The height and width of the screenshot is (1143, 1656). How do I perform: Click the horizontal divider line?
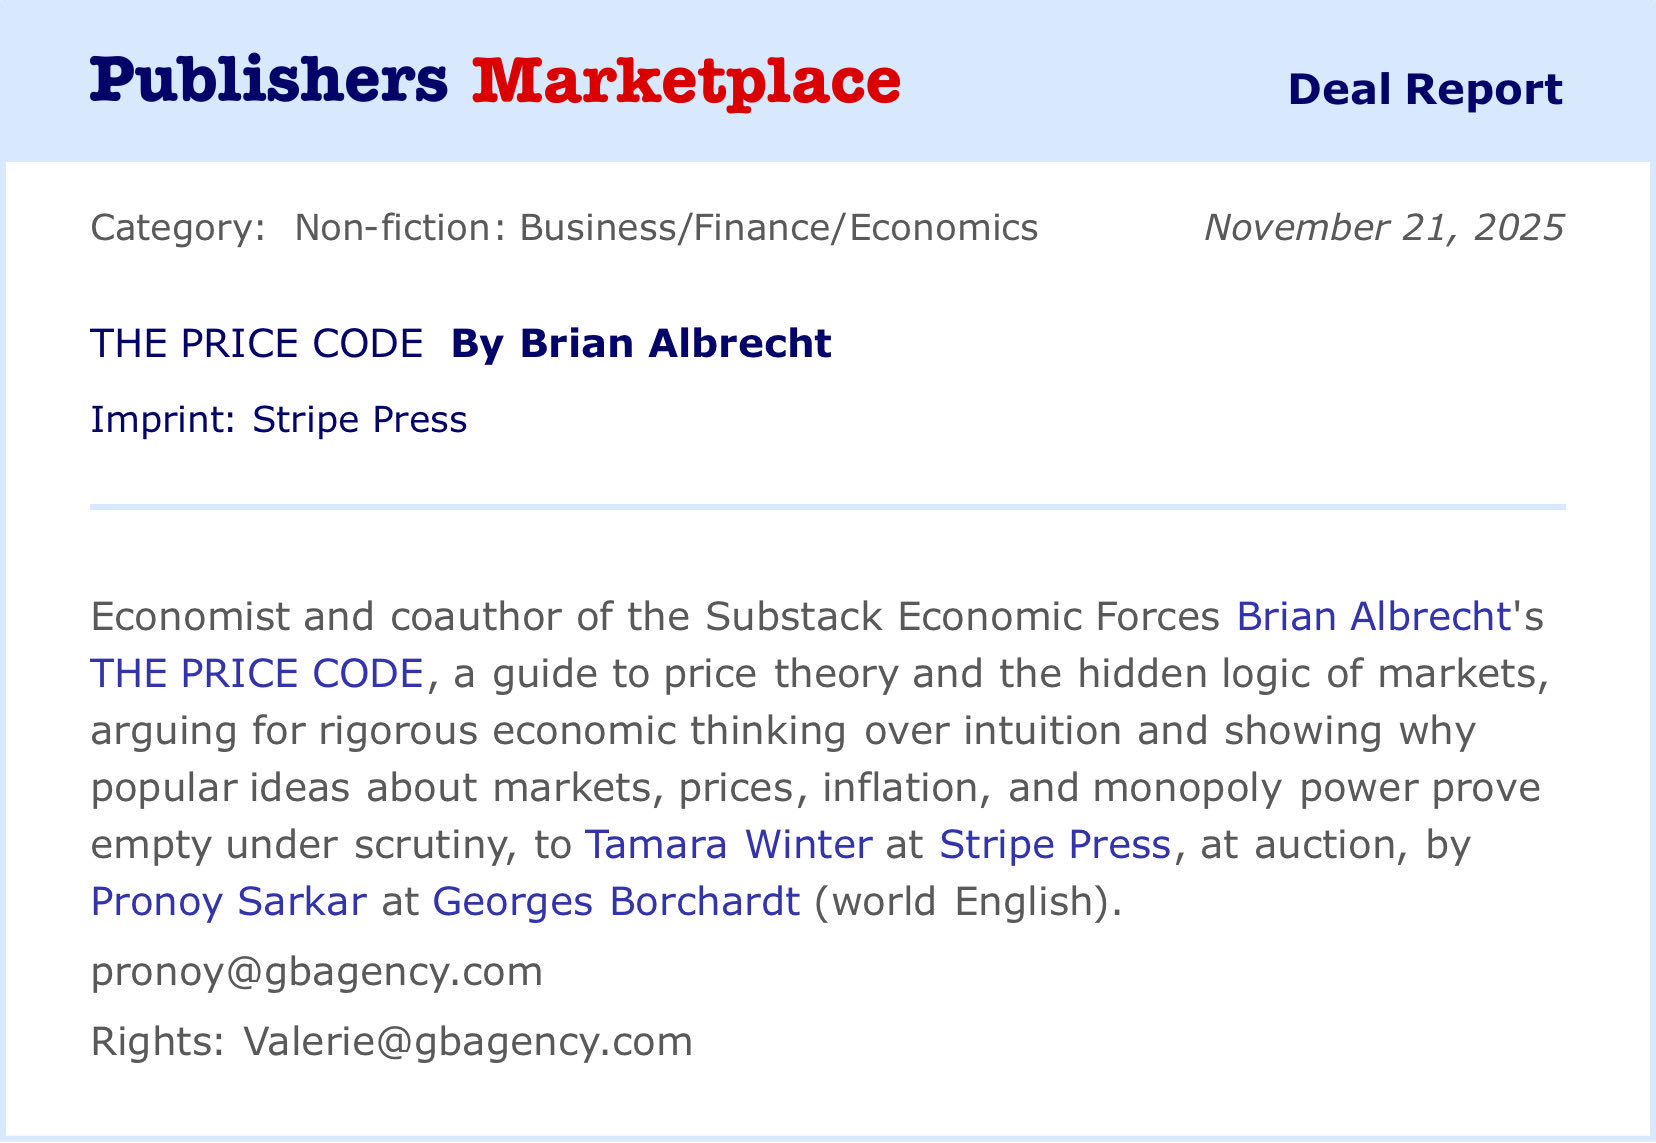(827, 507)
